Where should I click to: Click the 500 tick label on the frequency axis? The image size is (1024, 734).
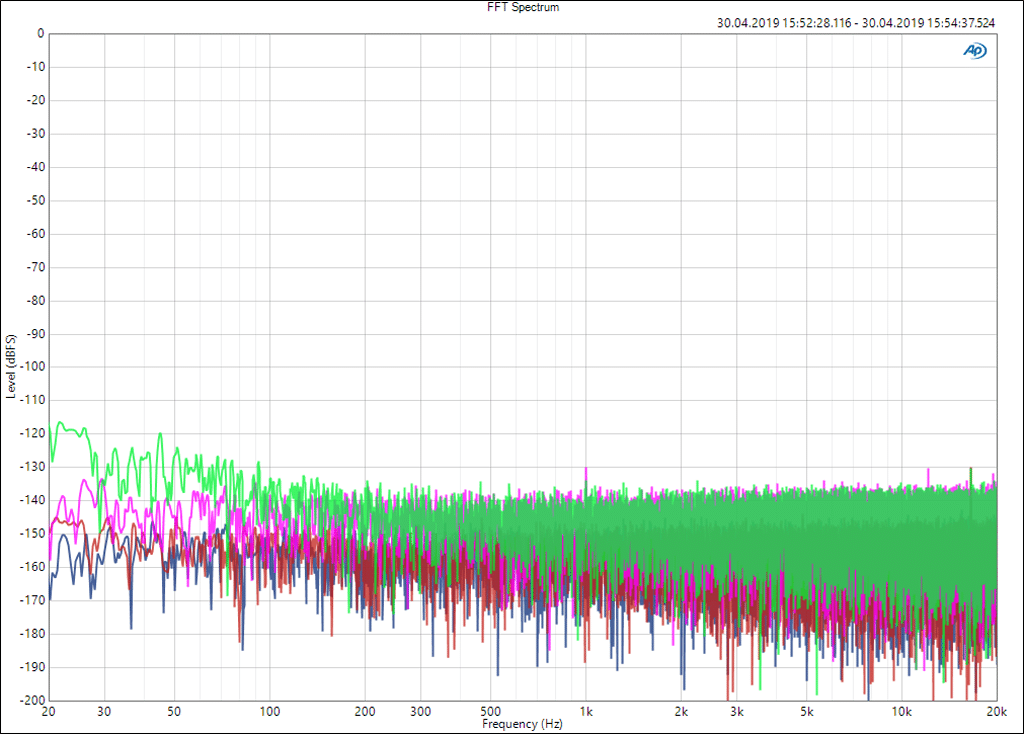(x=491, y=711)
